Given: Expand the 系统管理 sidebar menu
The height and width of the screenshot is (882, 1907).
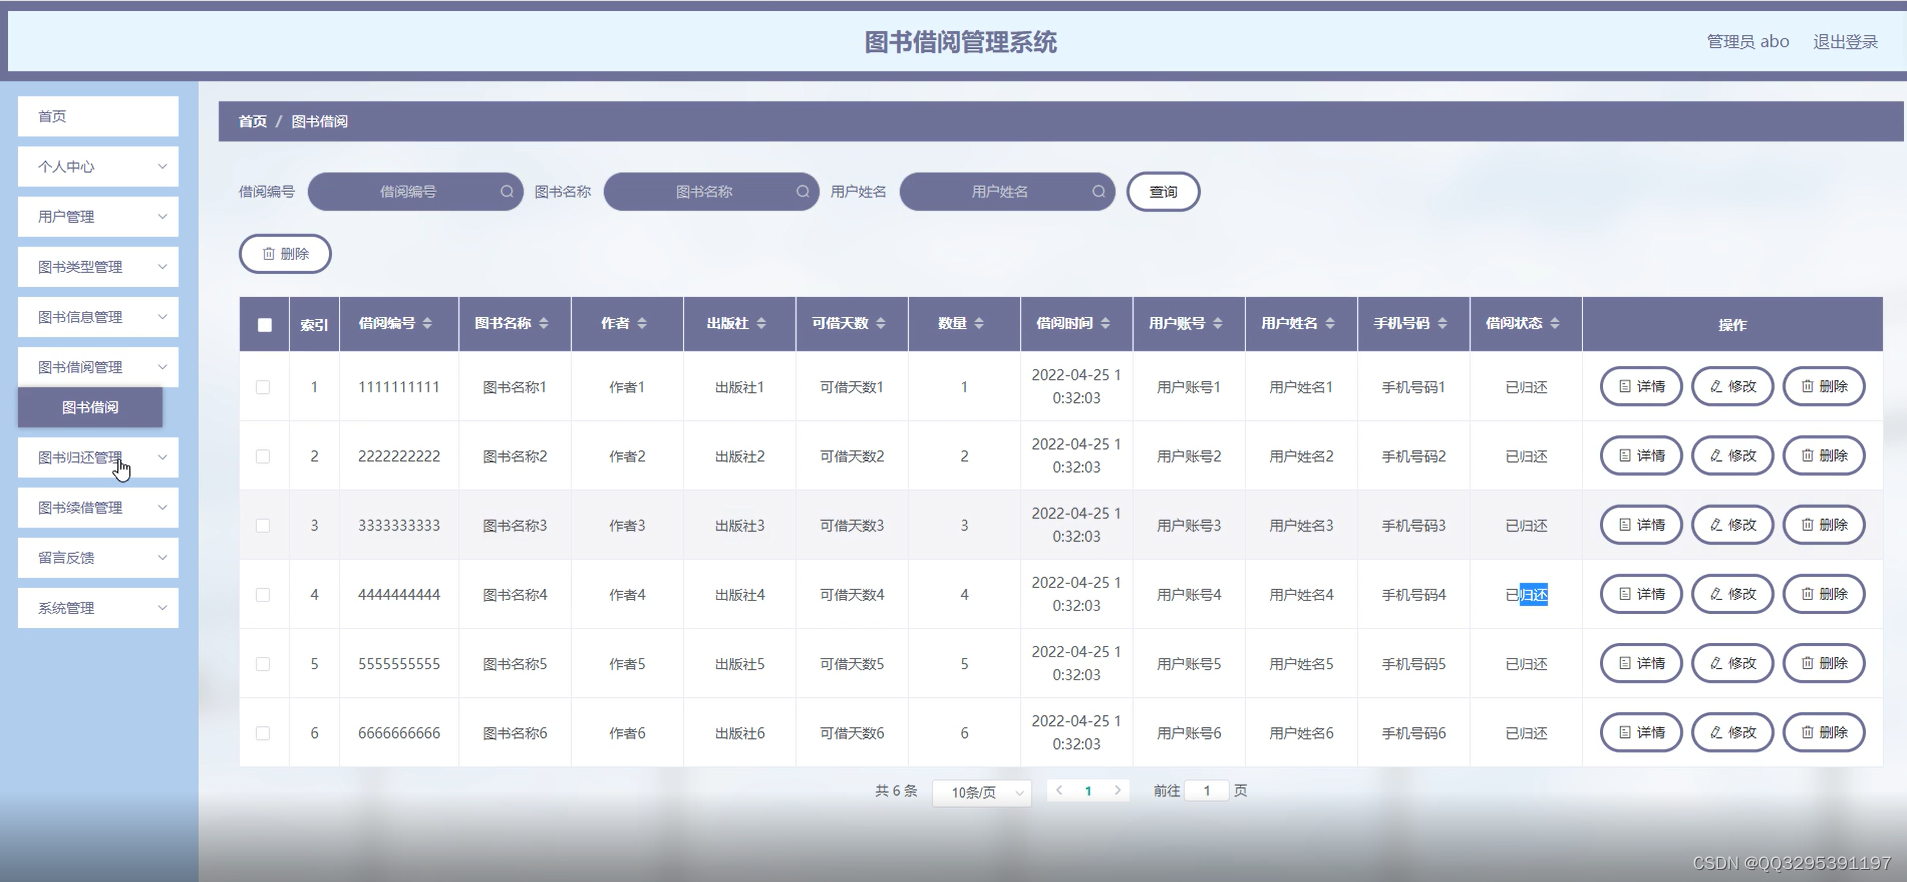Looking at the screenshot, I should [98, 608].
